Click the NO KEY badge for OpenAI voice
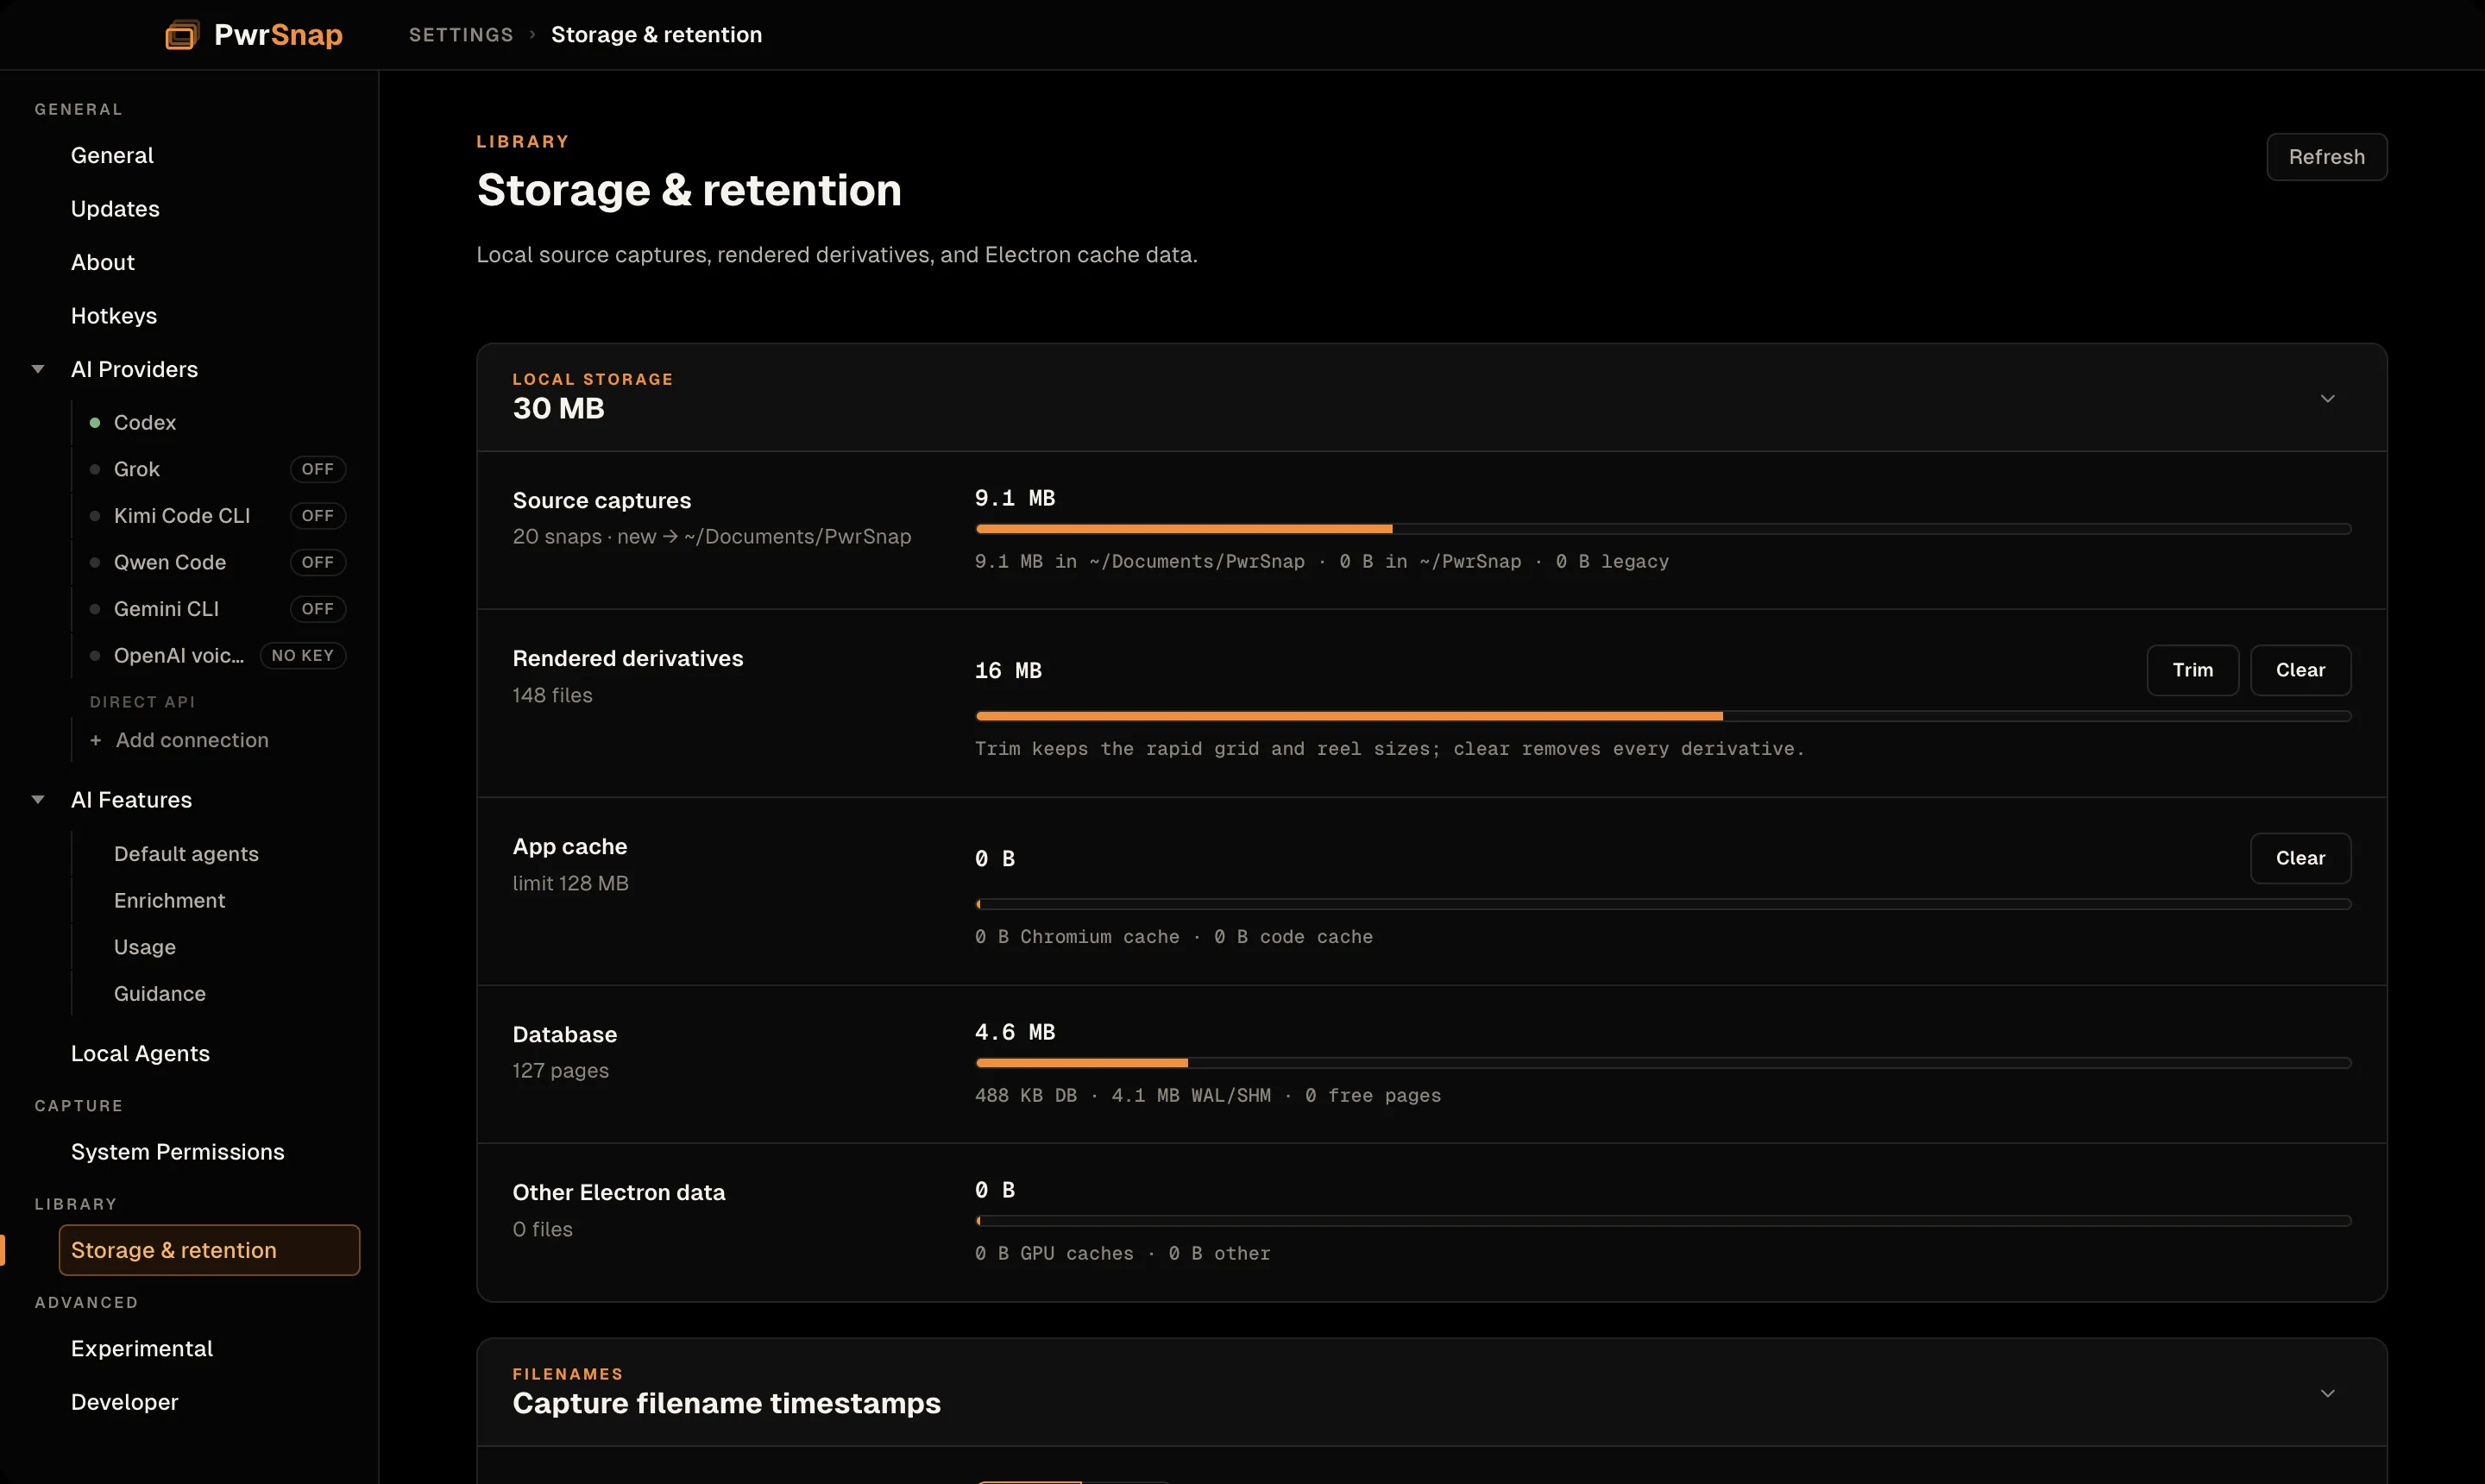This screenshot has height=1484, width=2485. tap(303, 656)
